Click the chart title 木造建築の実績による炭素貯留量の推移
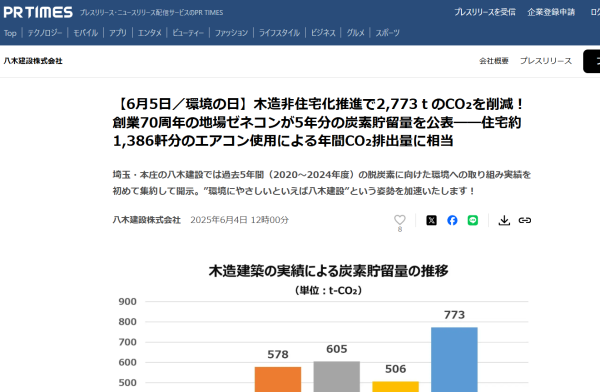 [328, 271]
